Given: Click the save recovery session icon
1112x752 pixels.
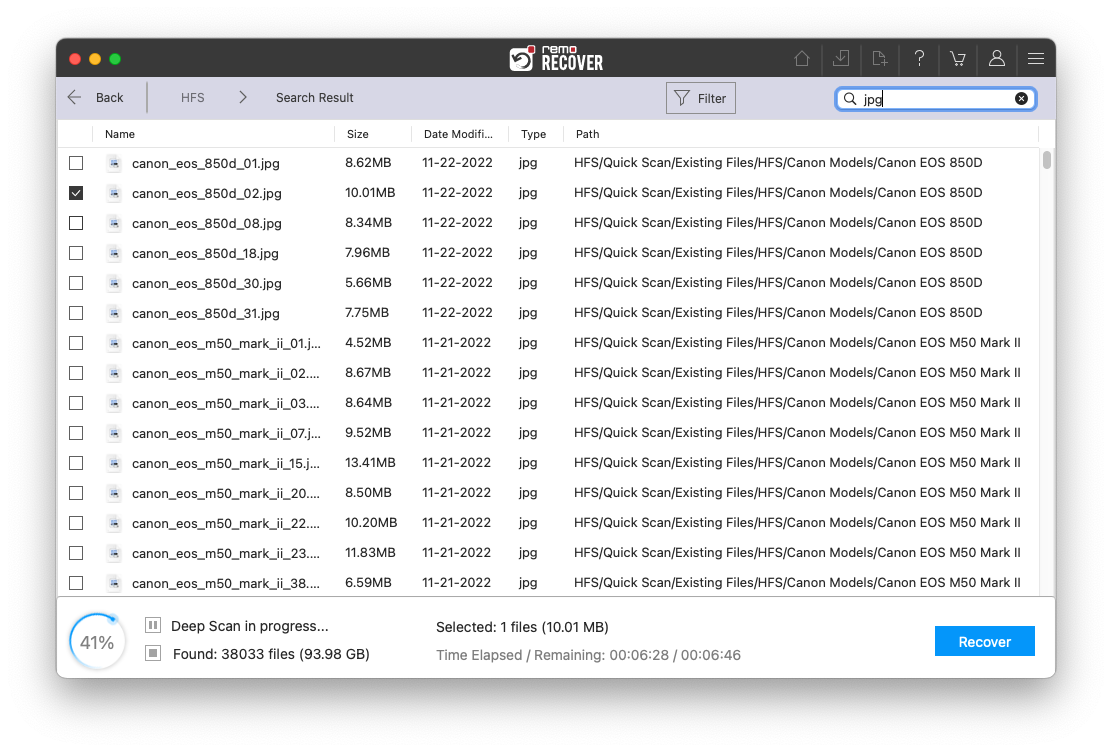Looking at the screenshot, I should pyautogui.click(x=841, y=59).
